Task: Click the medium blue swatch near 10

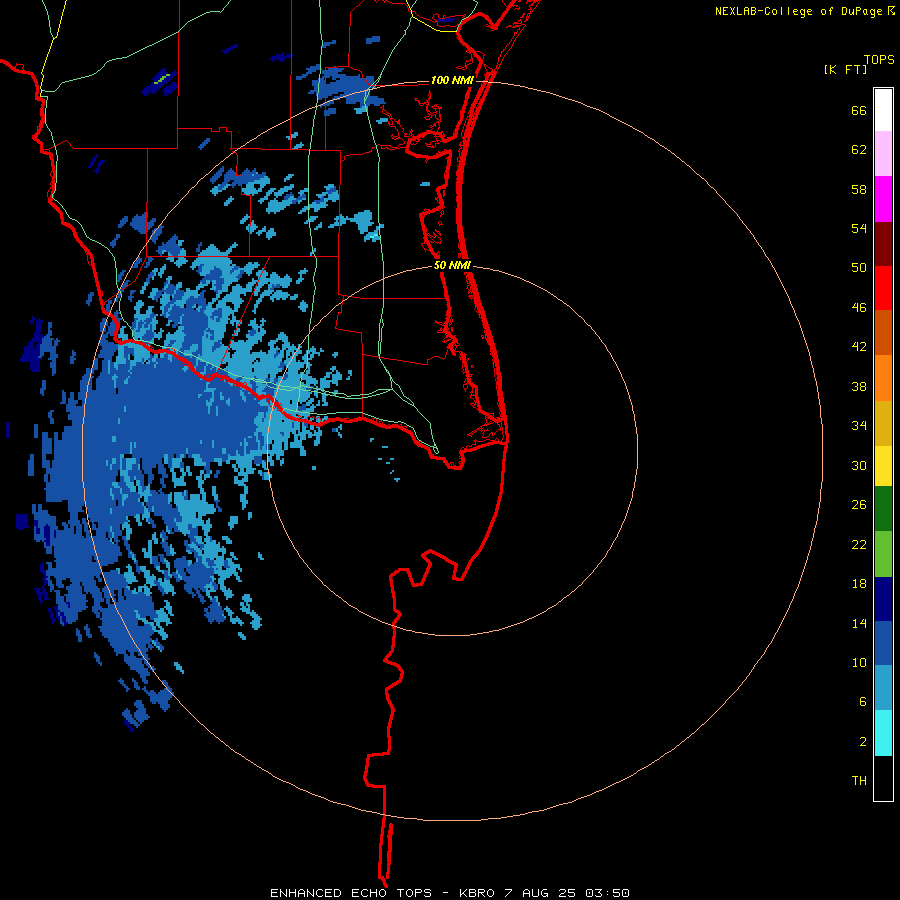Action: point(883,643)
